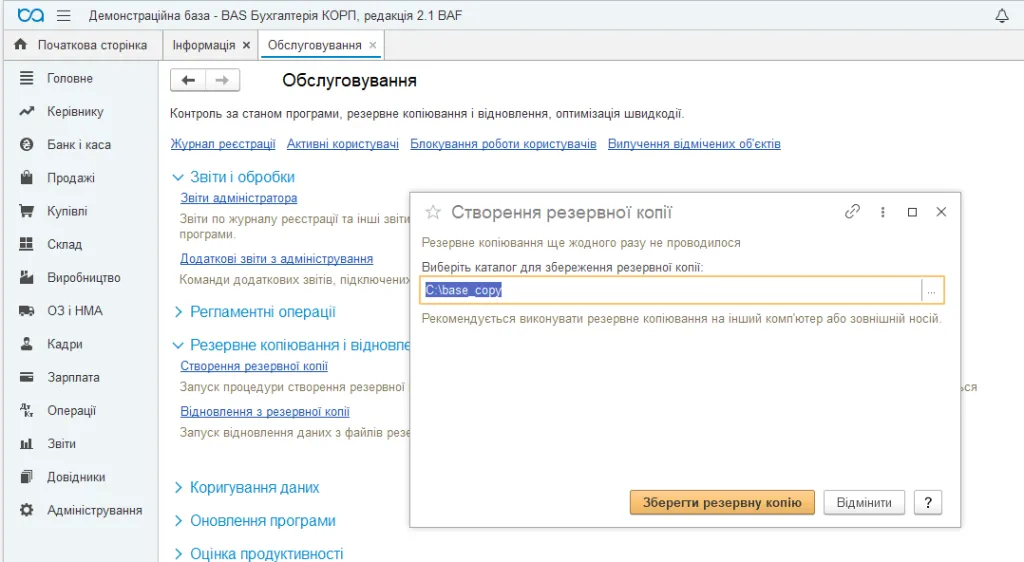Click the Адміністрування gear icon
This screenshot has height=562, width=1024.
[x=26, y=510]
